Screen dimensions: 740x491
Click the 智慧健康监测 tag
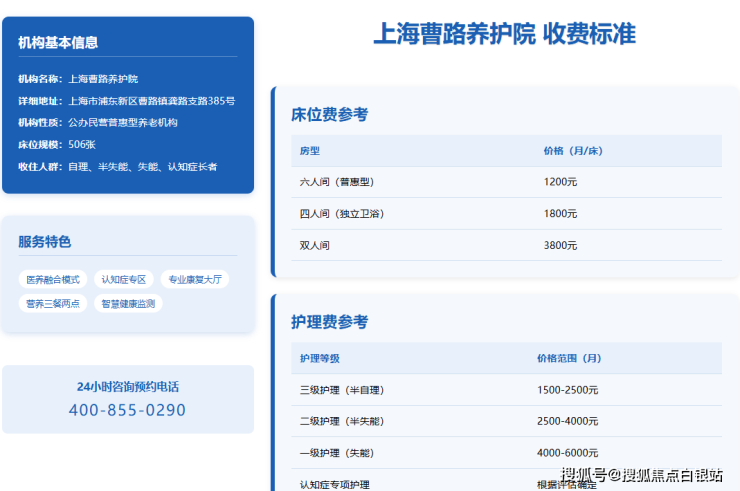pos(128,304)
